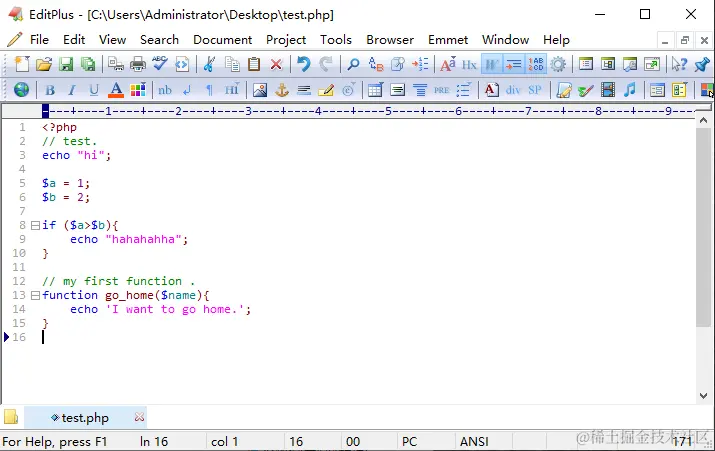Screen dimensions: 715x451
Task: Insert non-breaking space nb icon
Action: (x=165, y=90)
